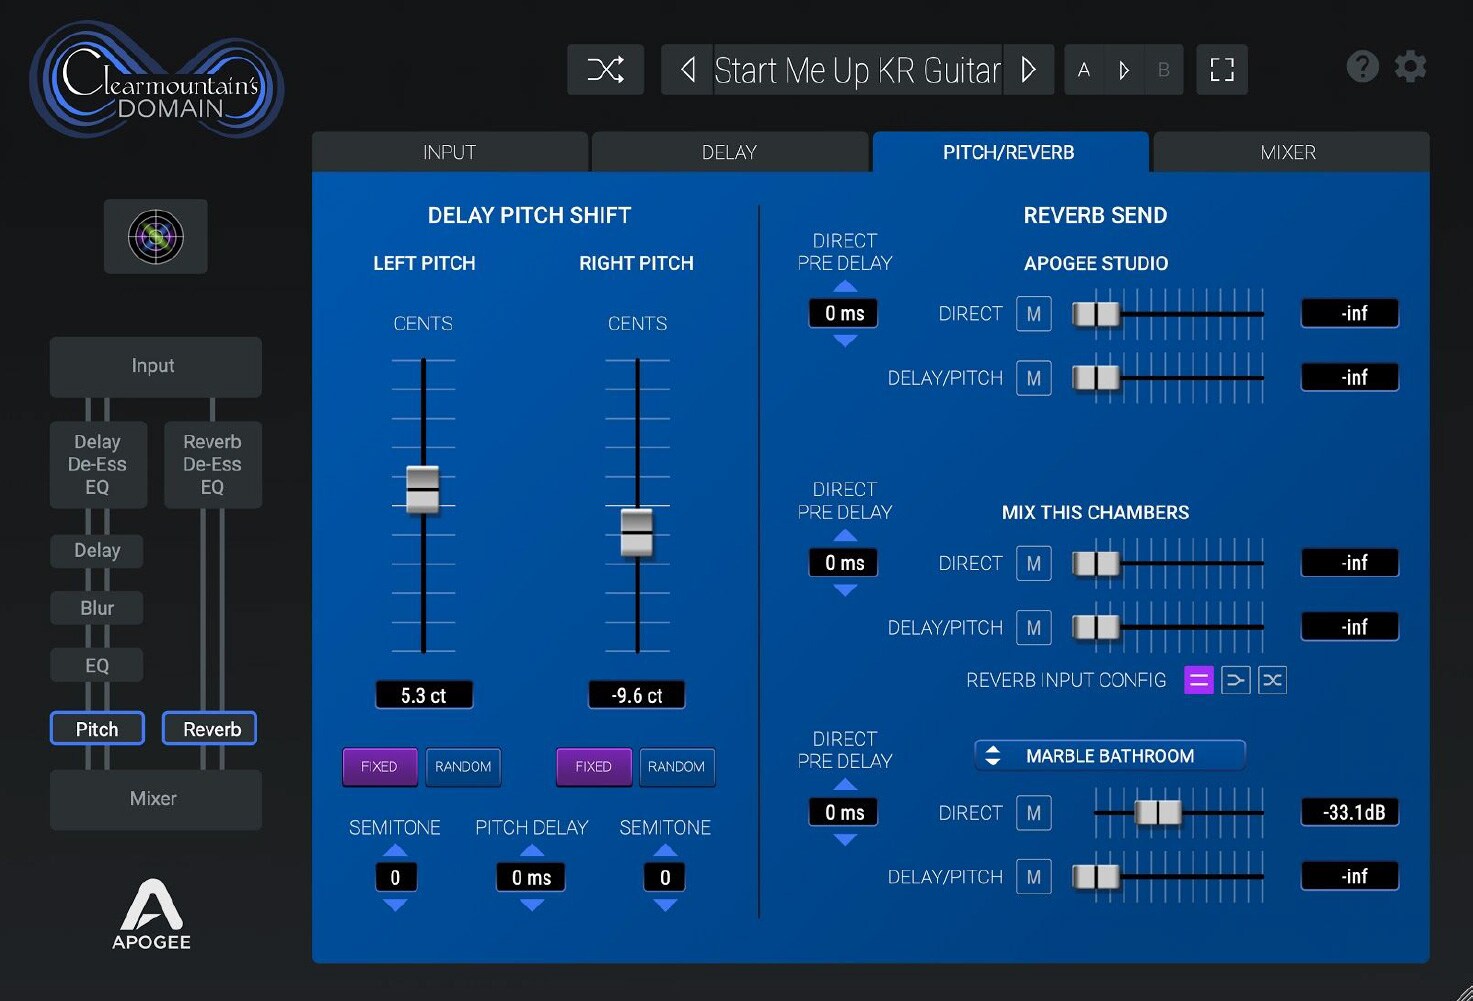Click the circular visualizer icon

(x=156, y=237)
